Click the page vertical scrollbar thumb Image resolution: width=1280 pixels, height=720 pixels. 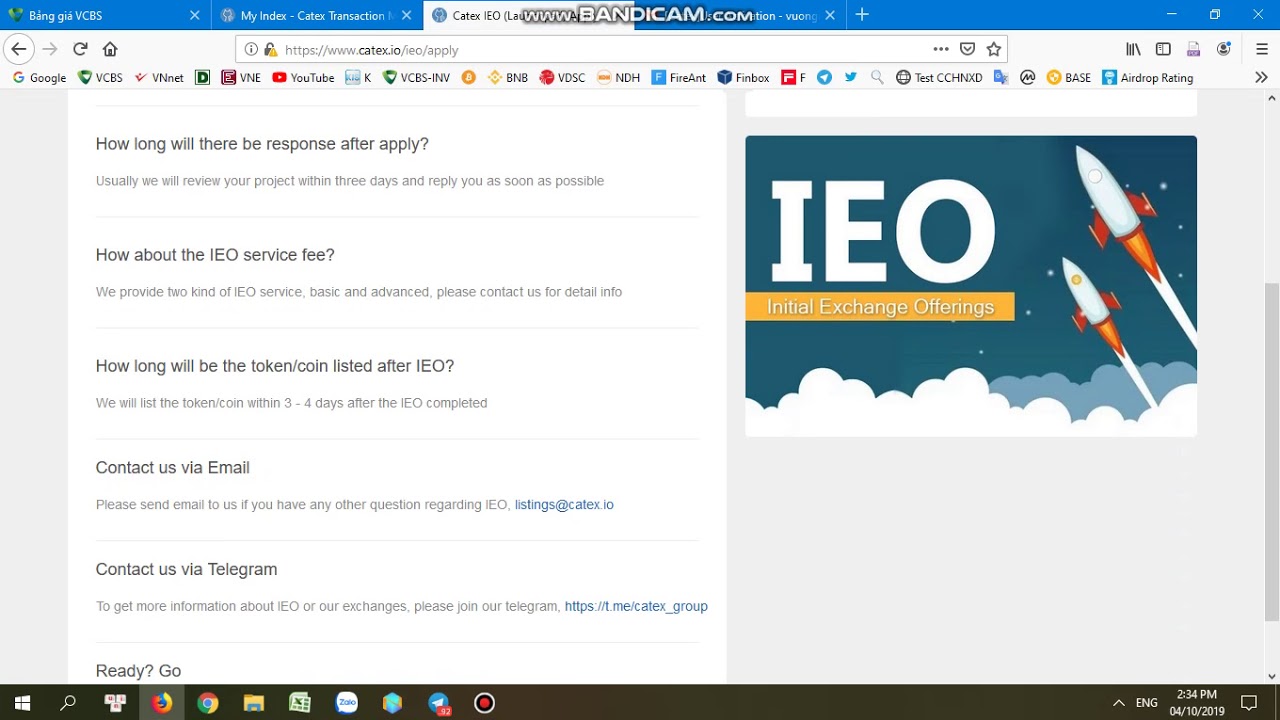(x=1272, y=452)
